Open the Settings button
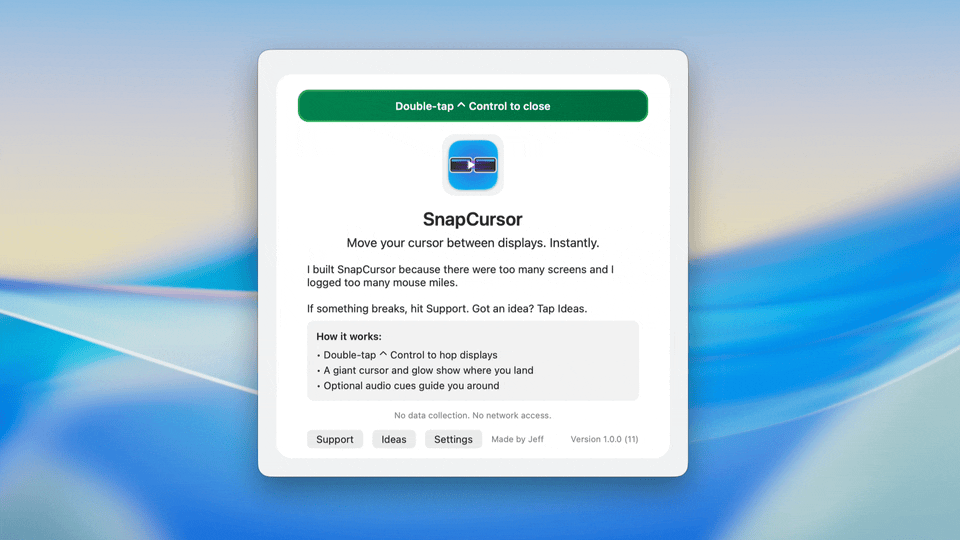This screenshot has width=960, height=540. point(453,439)
